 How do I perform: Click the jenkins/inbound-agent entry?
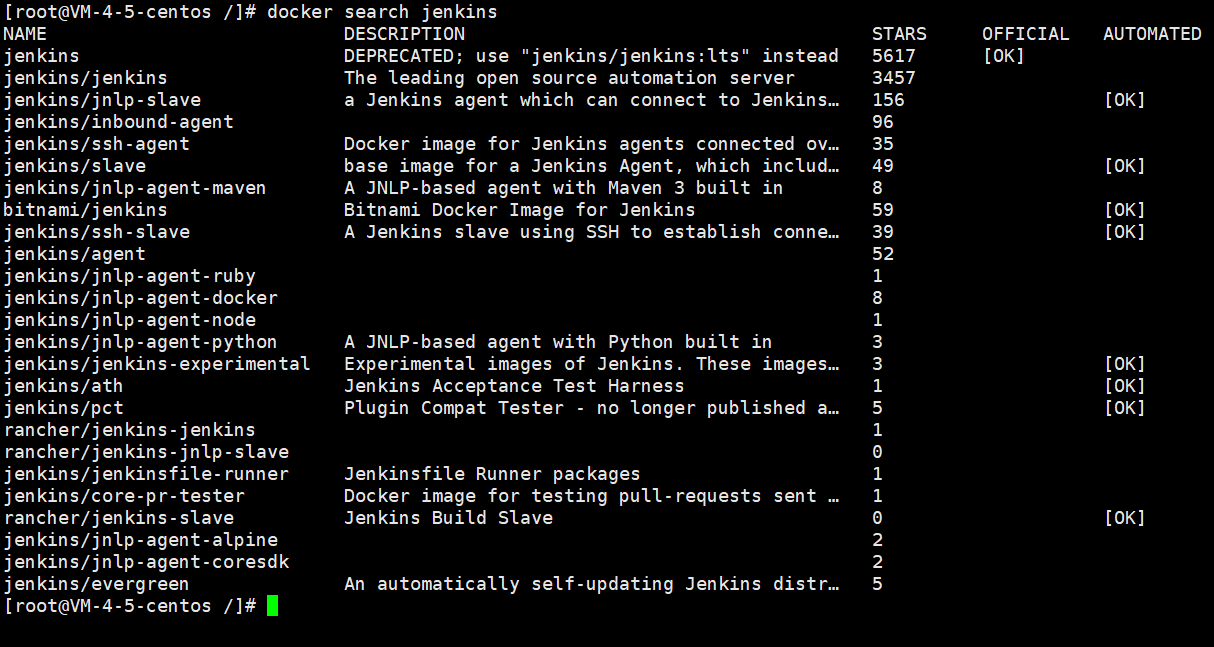[118, 122]
